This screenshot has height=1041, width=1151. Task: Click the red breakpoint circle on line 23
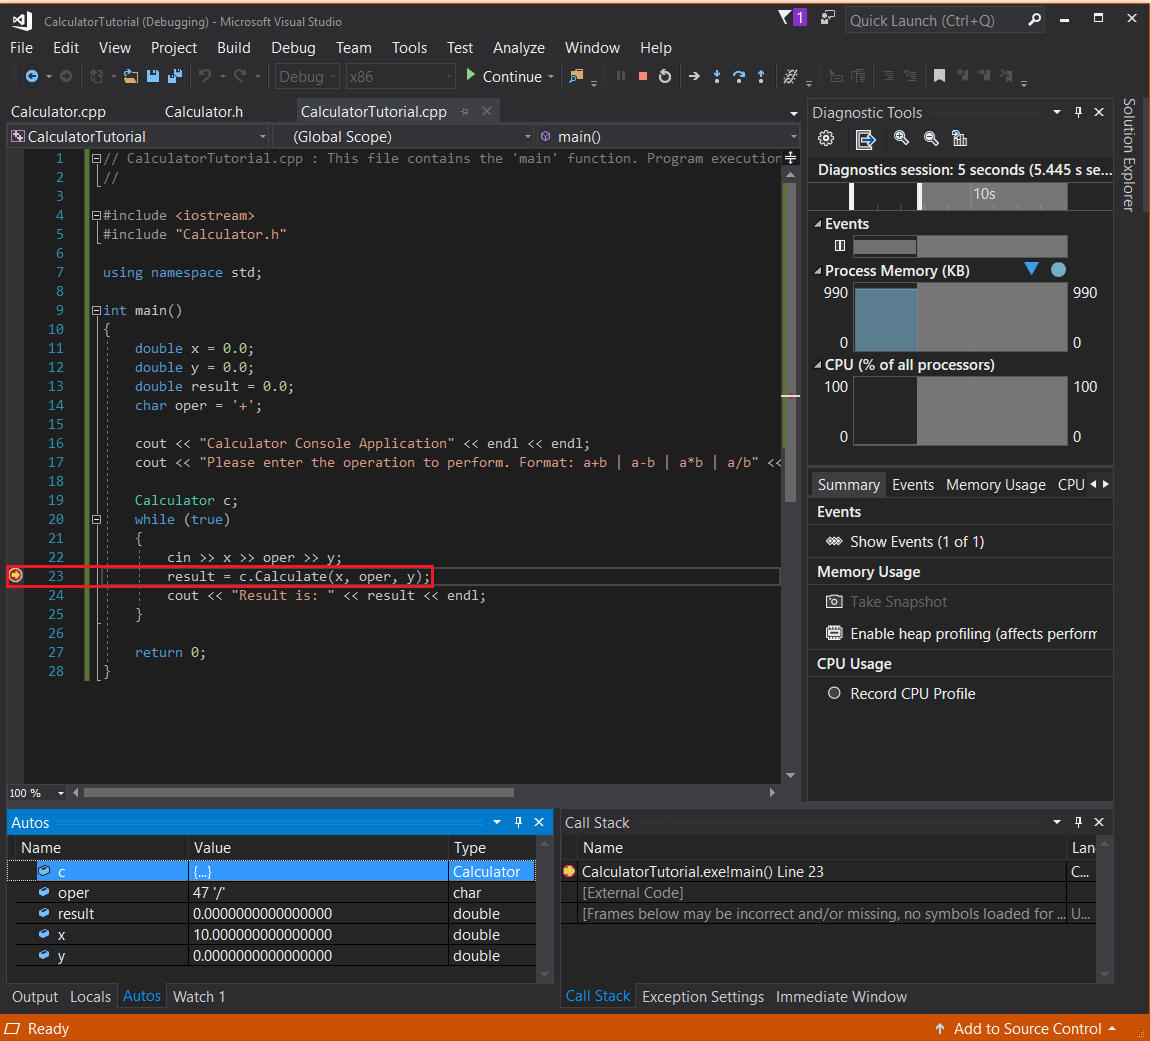pyautogui.click(x=15, y=576)
